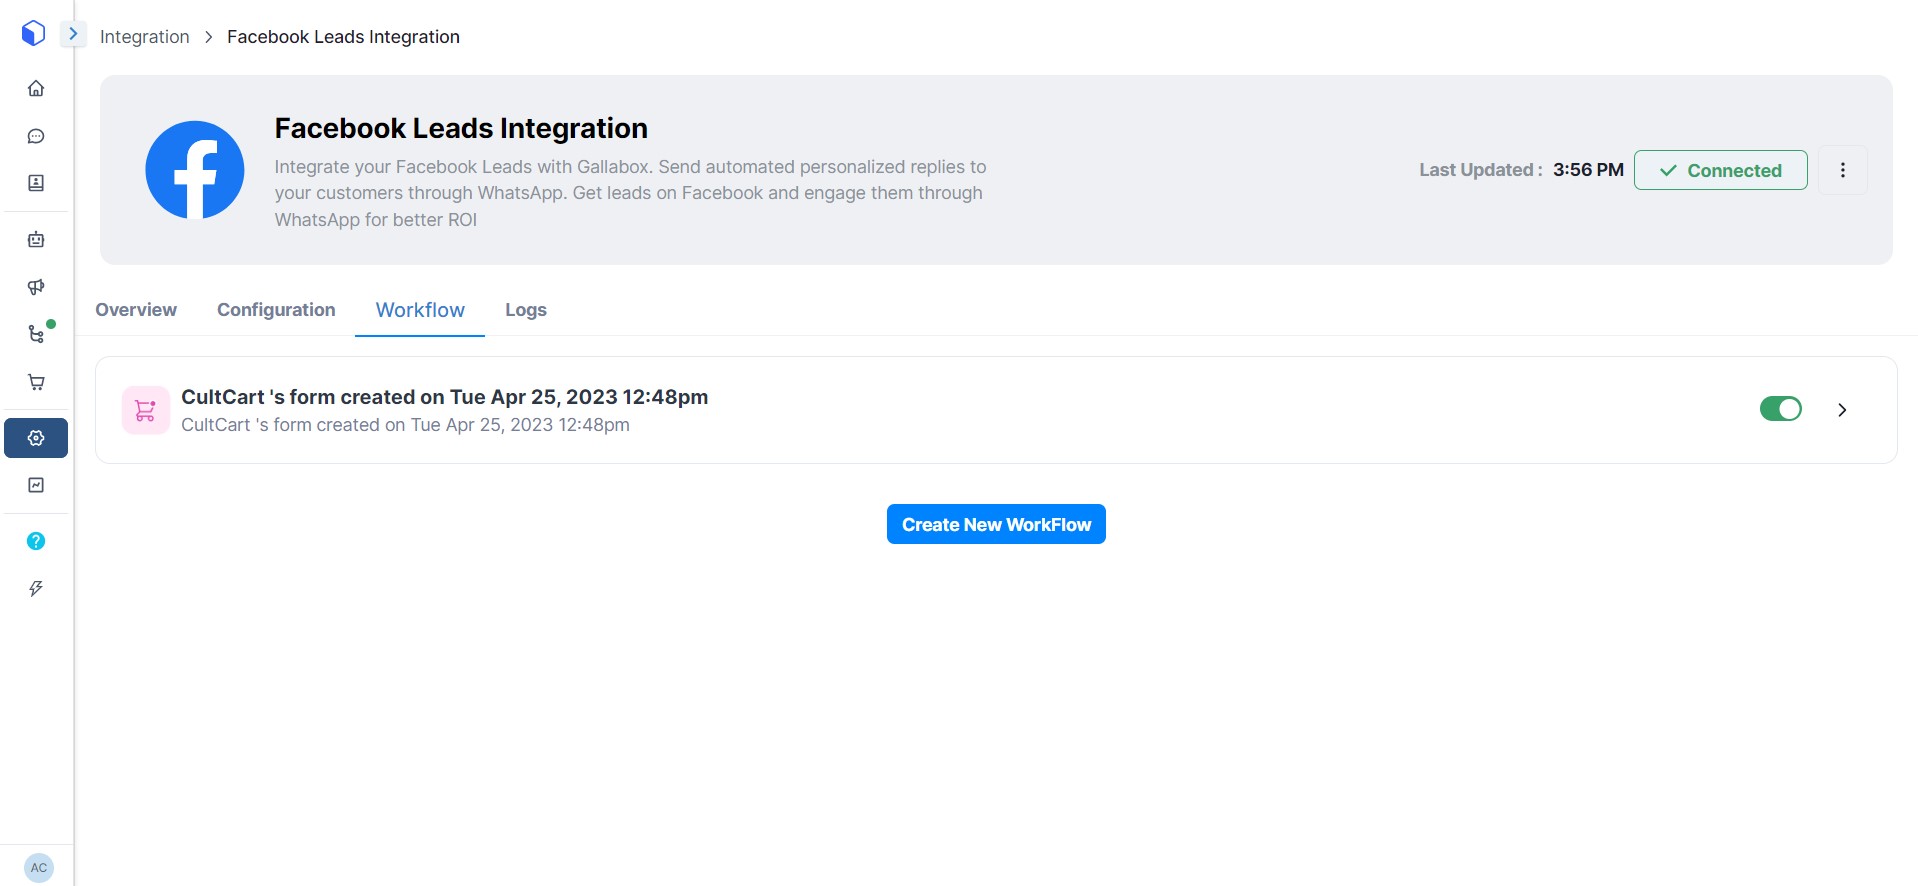Open the Sequence flow icon with green dot
The image size is (1918, 886).
click(x=36, y=334)
